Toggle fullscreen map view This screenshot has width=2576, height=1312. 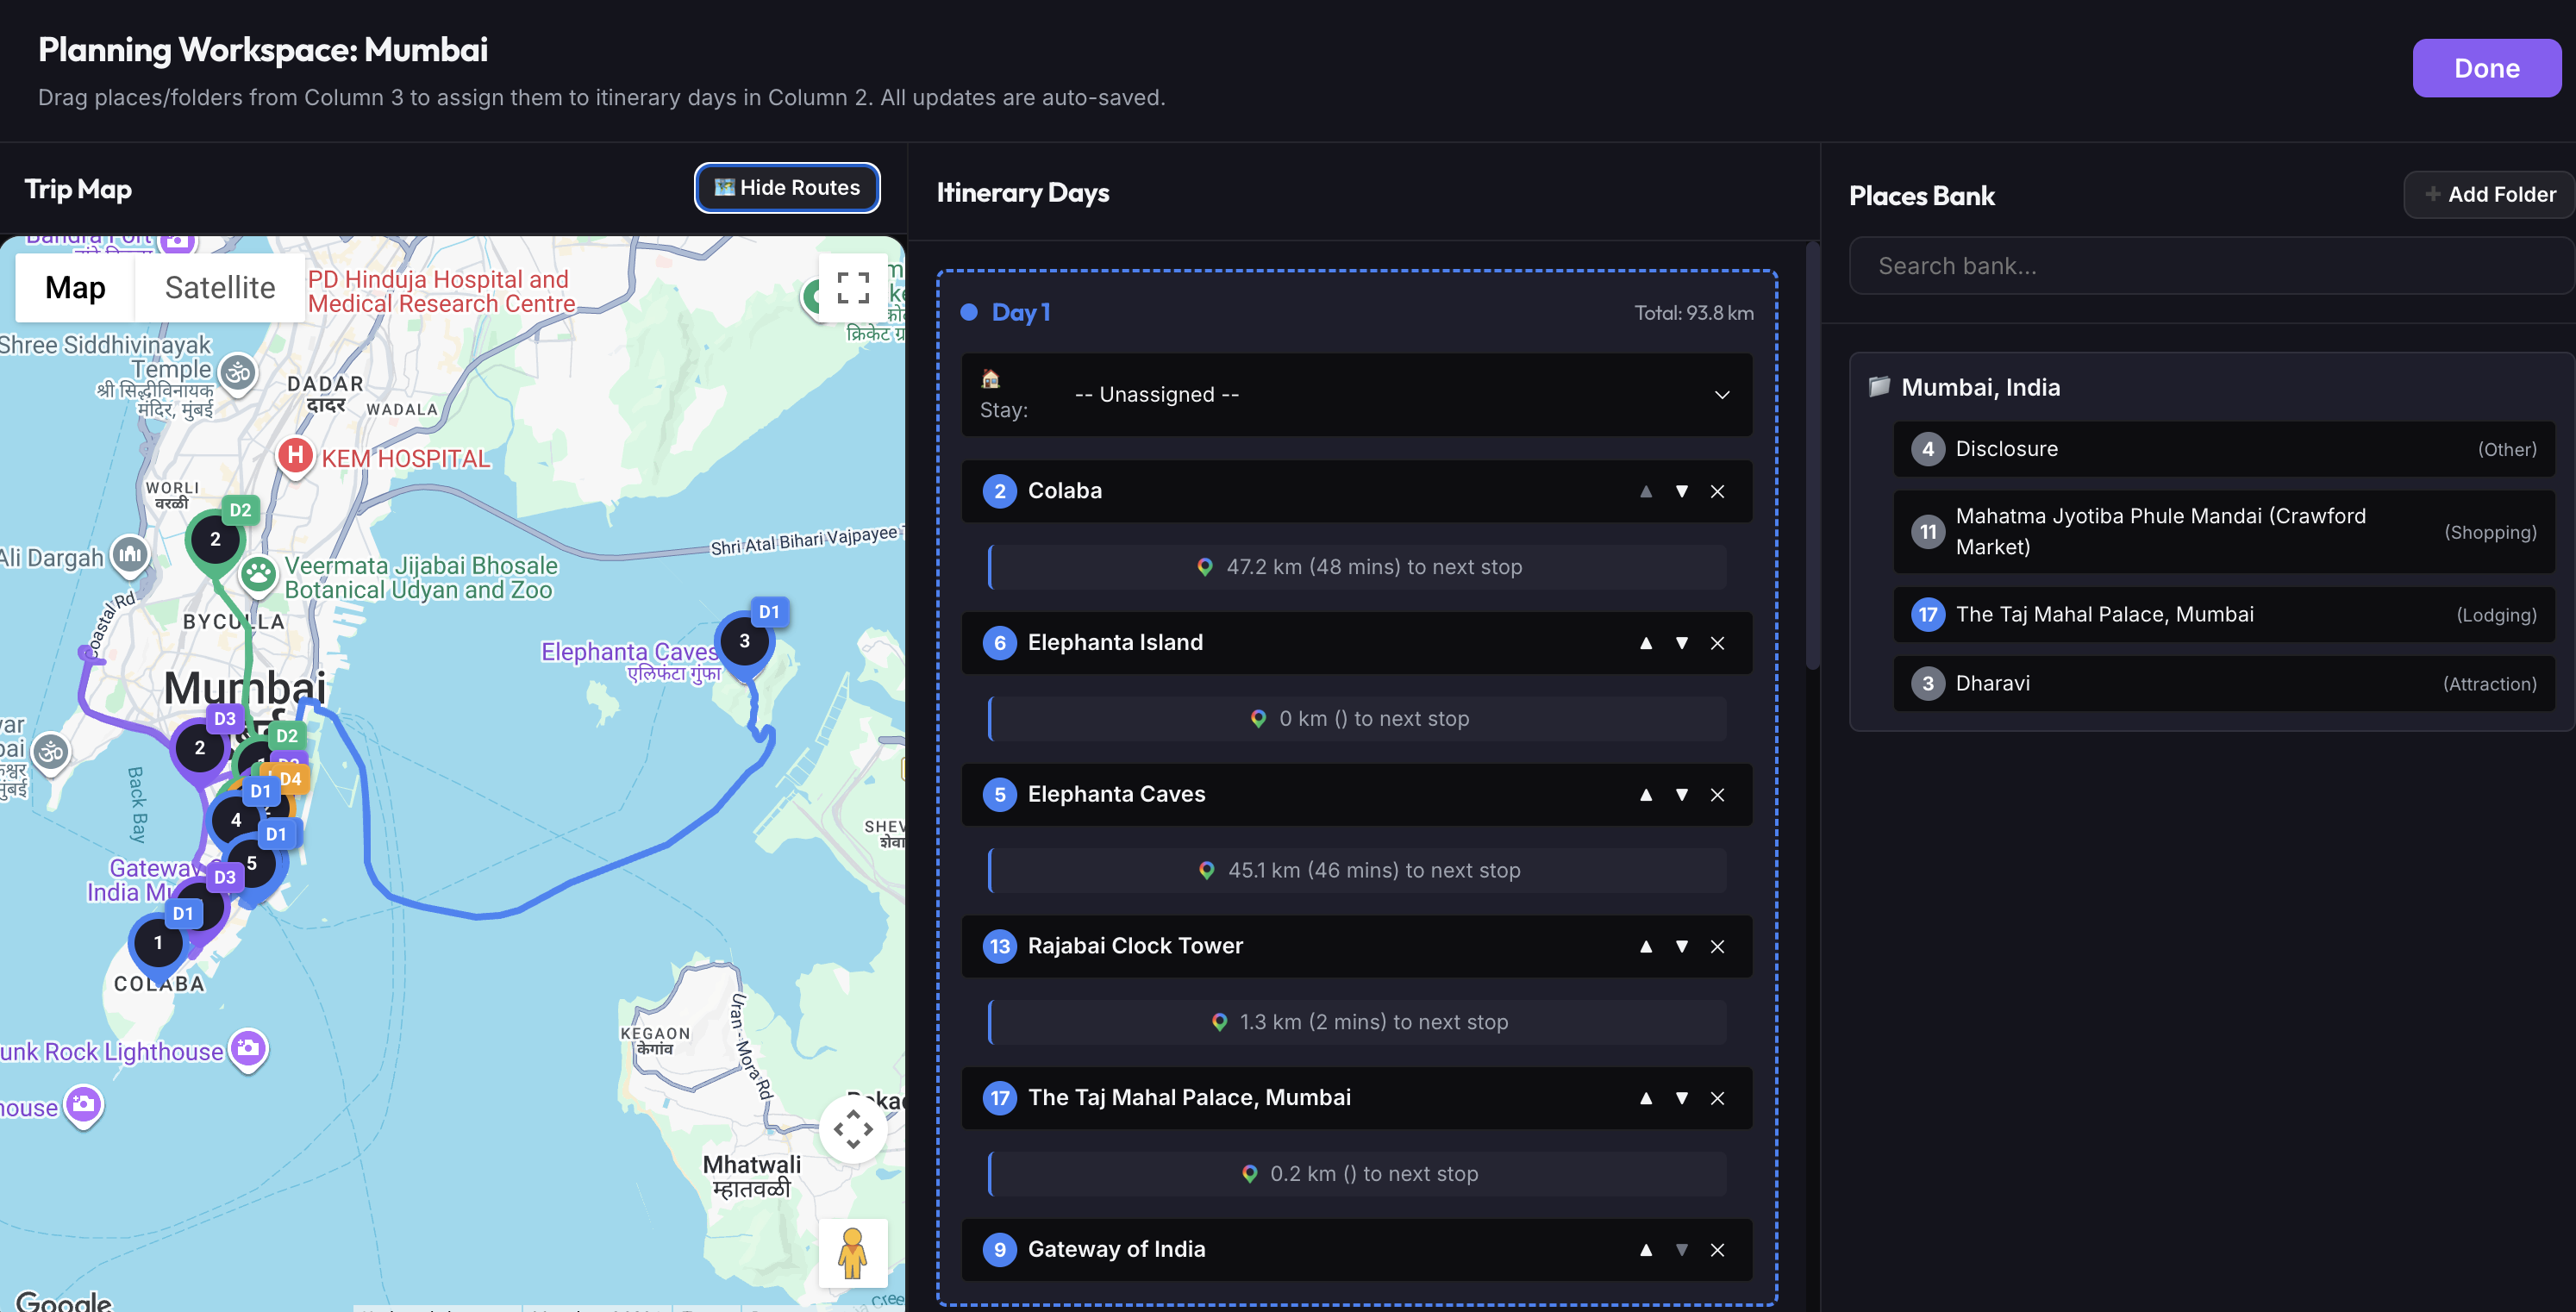click(x=853, y=288)
